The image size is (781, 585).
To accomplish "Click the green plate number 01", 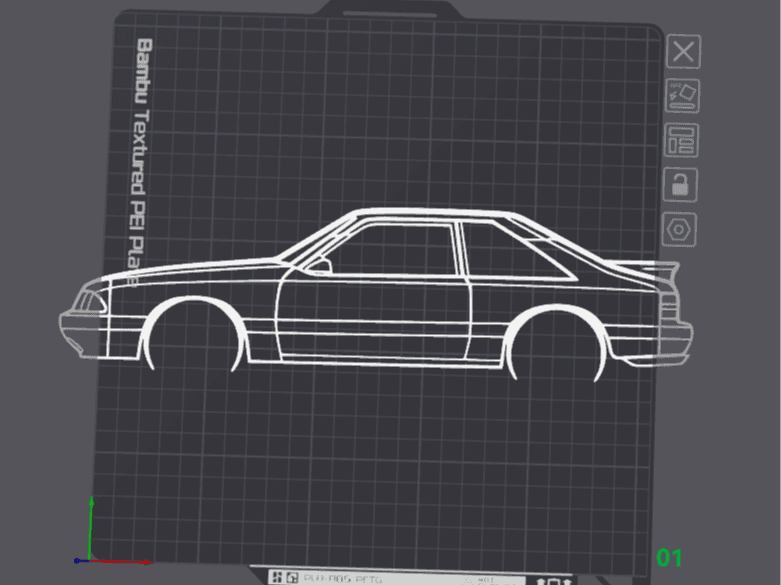I will (669, 558).
